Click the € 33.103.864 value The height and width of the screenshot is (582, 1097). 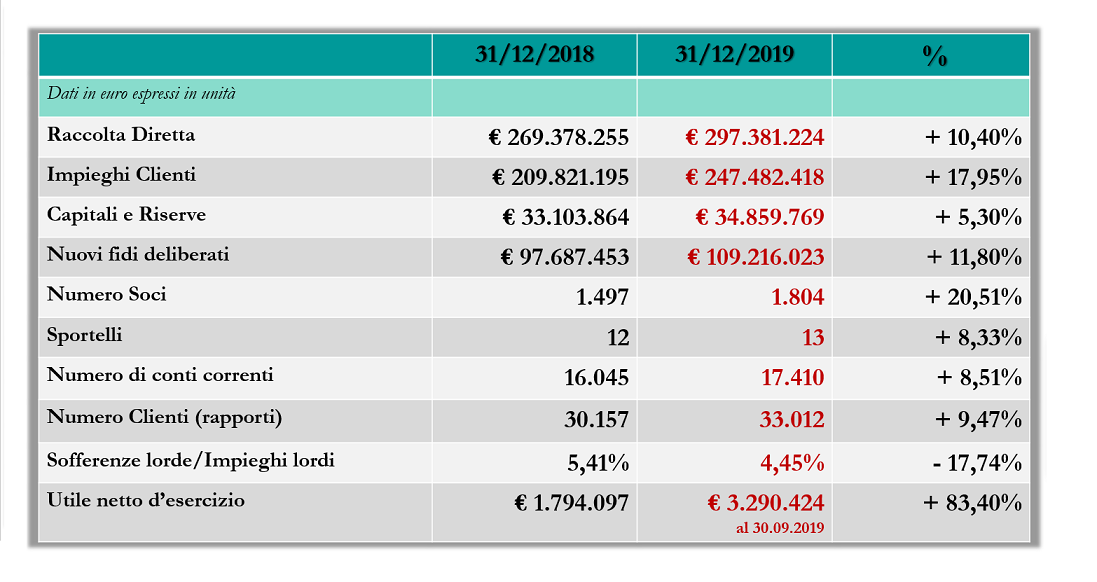(x=566, y=217)
